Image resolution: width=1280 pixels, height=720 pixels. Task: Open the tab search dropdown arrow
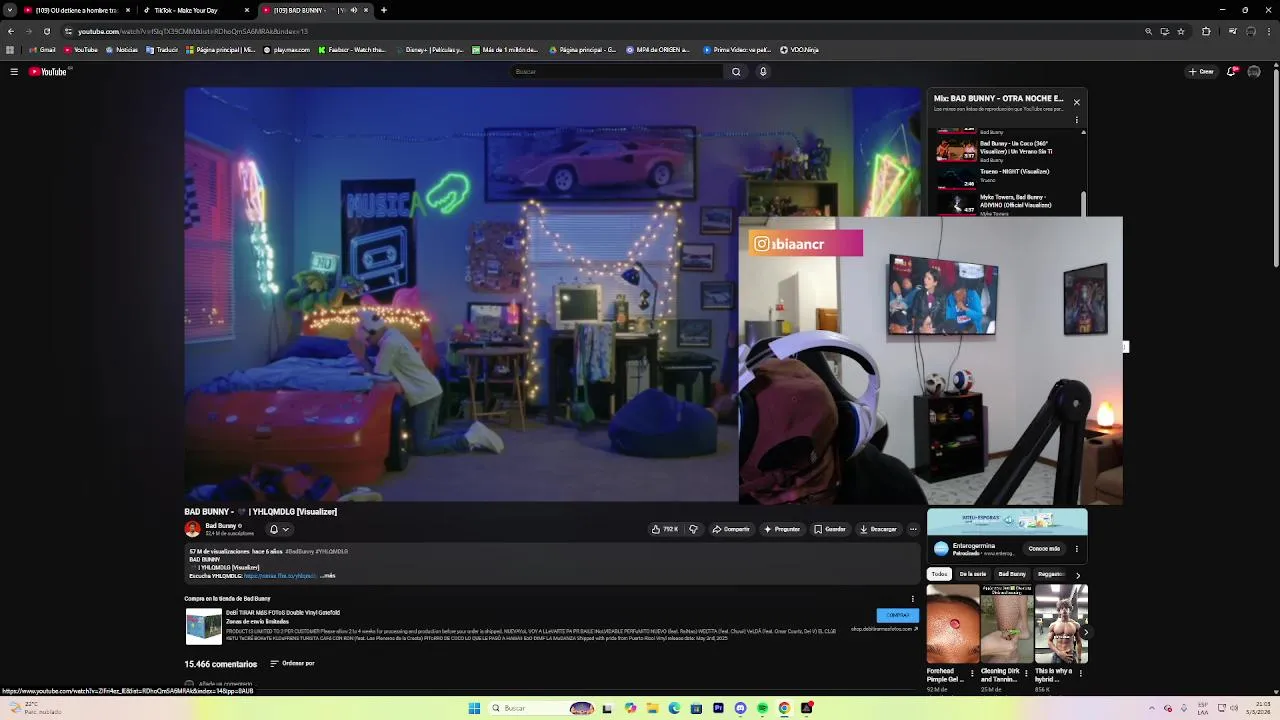coord(10,10)
